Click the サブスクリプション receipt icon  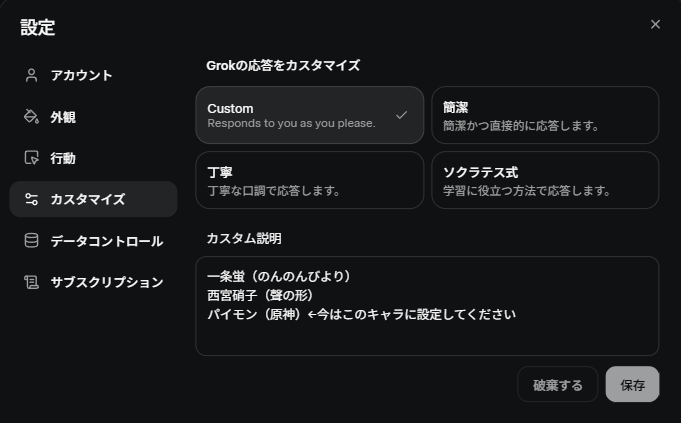pos(31,282)
